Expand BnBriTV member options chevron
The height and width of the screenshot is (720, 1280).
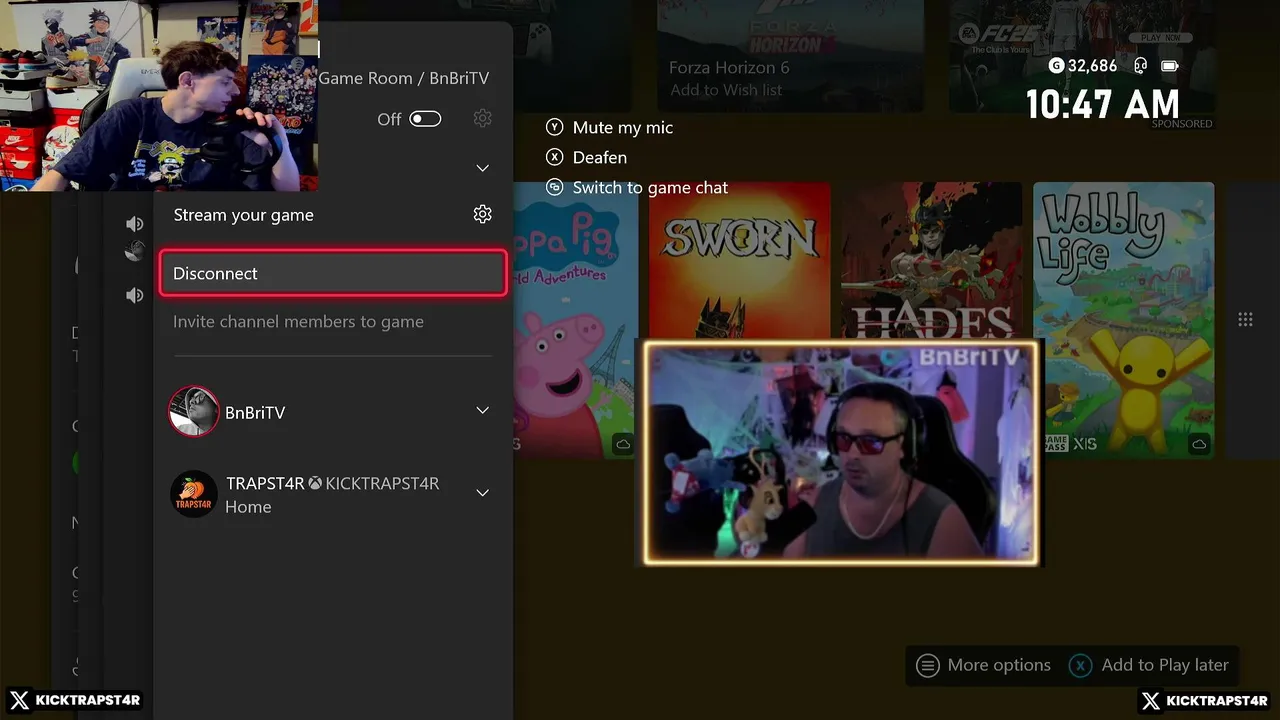click(x=482, y=411)
